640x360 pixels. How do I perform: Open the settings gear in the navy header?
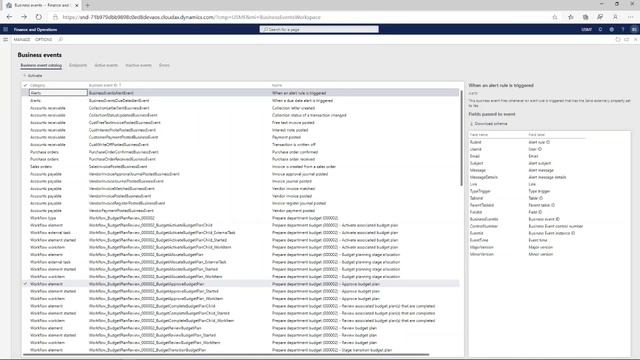pyautogui.click(x=611, y=29)
